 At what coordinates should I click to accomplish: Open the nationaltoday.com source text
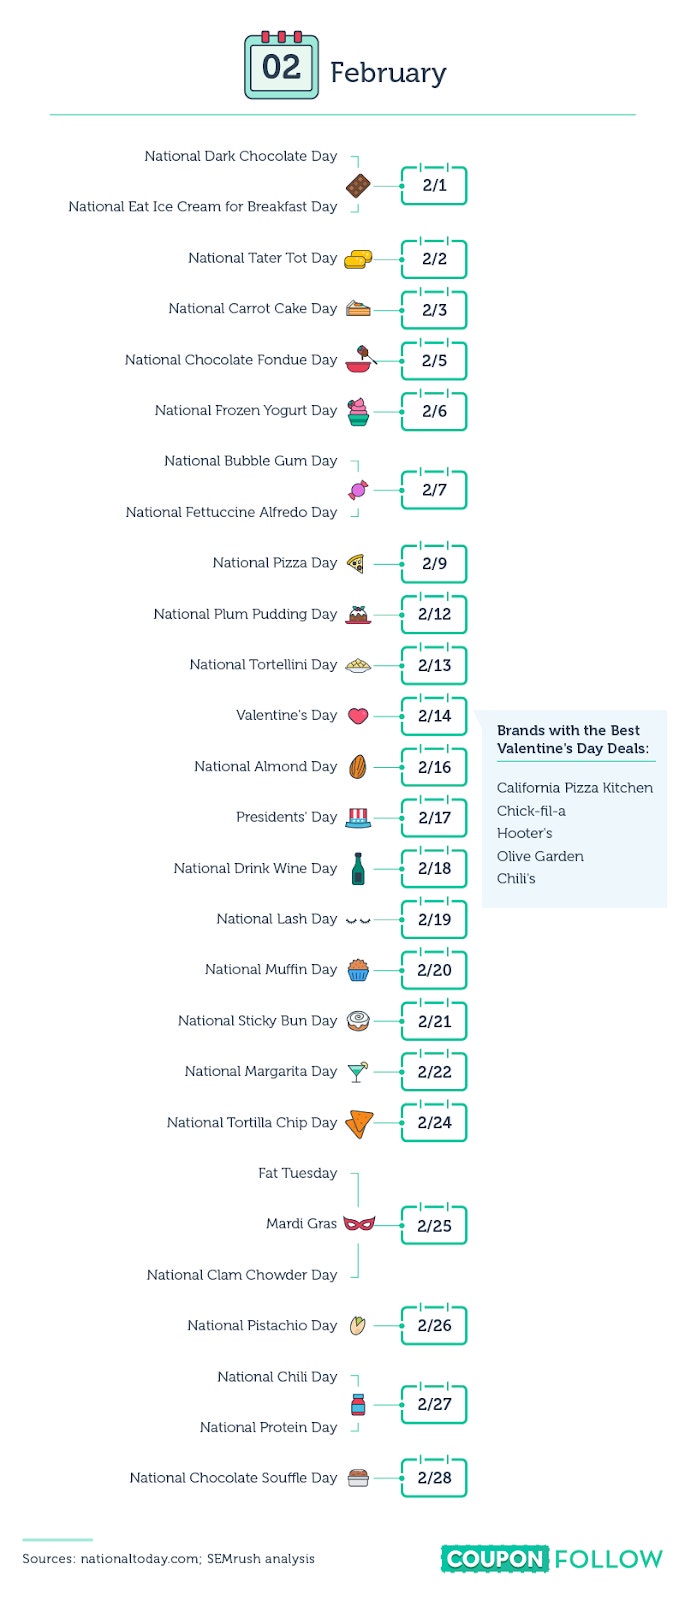[x=141, y=1558]
